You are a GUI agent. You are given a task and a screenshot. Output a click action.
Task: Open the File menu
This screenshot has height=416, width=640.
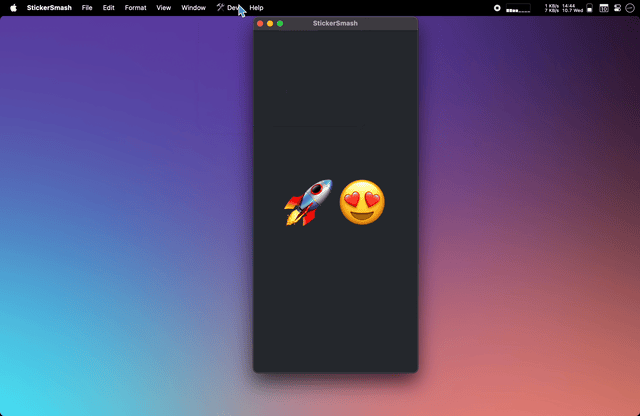[x=87, y=7]
